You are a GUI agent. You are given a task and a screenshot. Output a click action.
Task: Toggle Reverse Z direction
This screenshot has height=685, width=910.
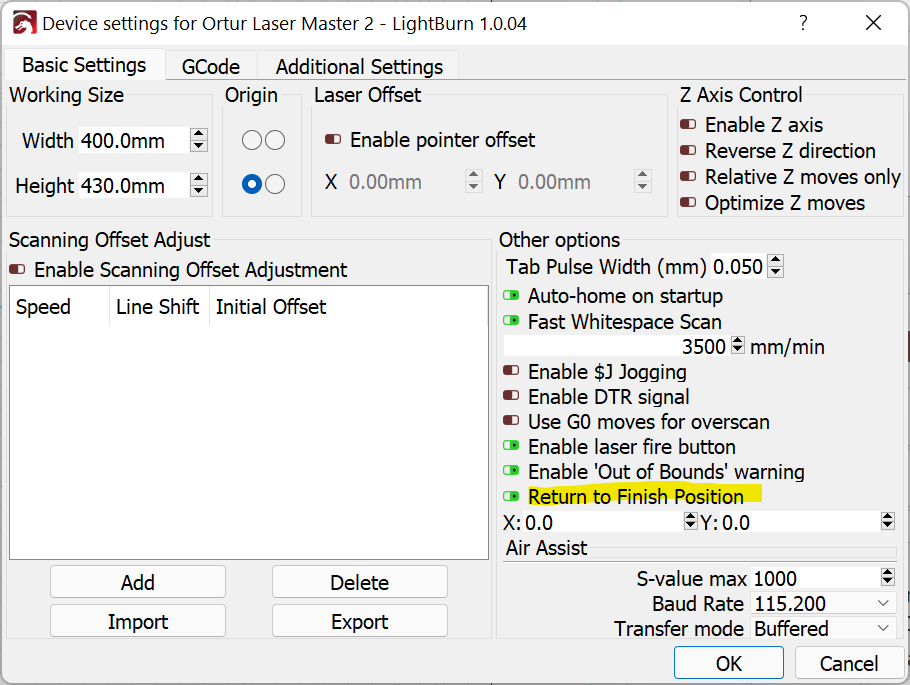tap(688, 150)
